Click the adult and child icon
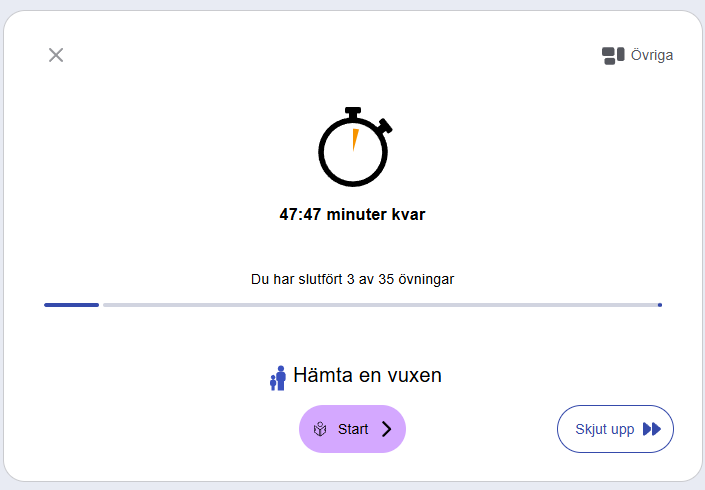 click(x=278, y=378)
